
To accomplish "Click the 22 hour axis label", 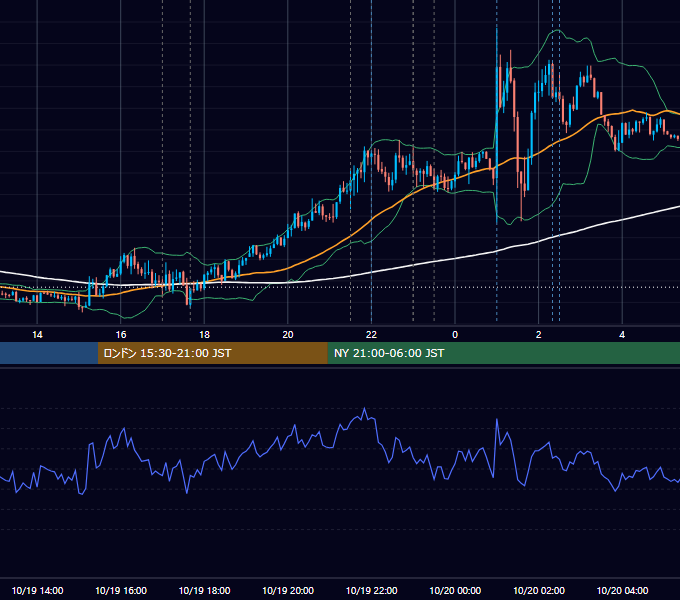I will [371, 335].
